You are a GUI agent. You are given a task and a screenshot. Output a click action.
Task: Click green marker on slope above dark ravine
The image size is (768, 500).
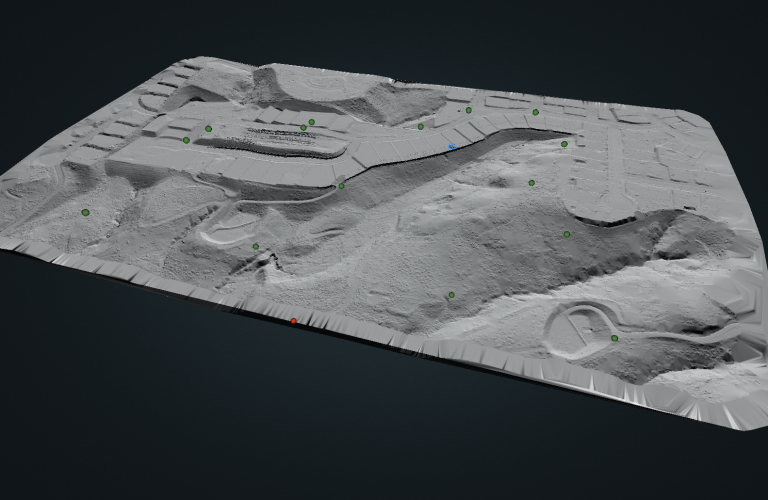tap(567, 234)
